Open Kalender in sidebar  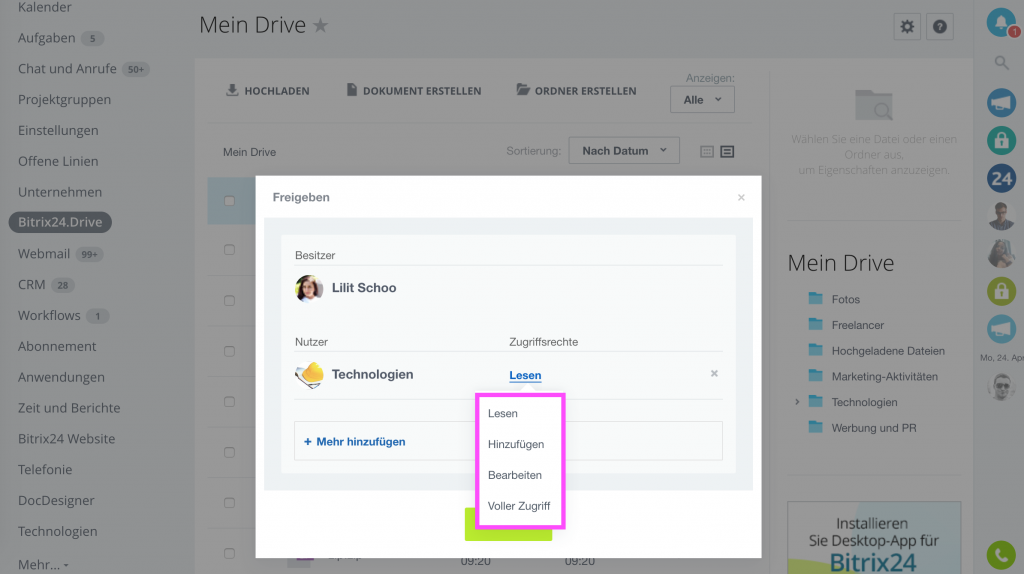pos(44,7)
